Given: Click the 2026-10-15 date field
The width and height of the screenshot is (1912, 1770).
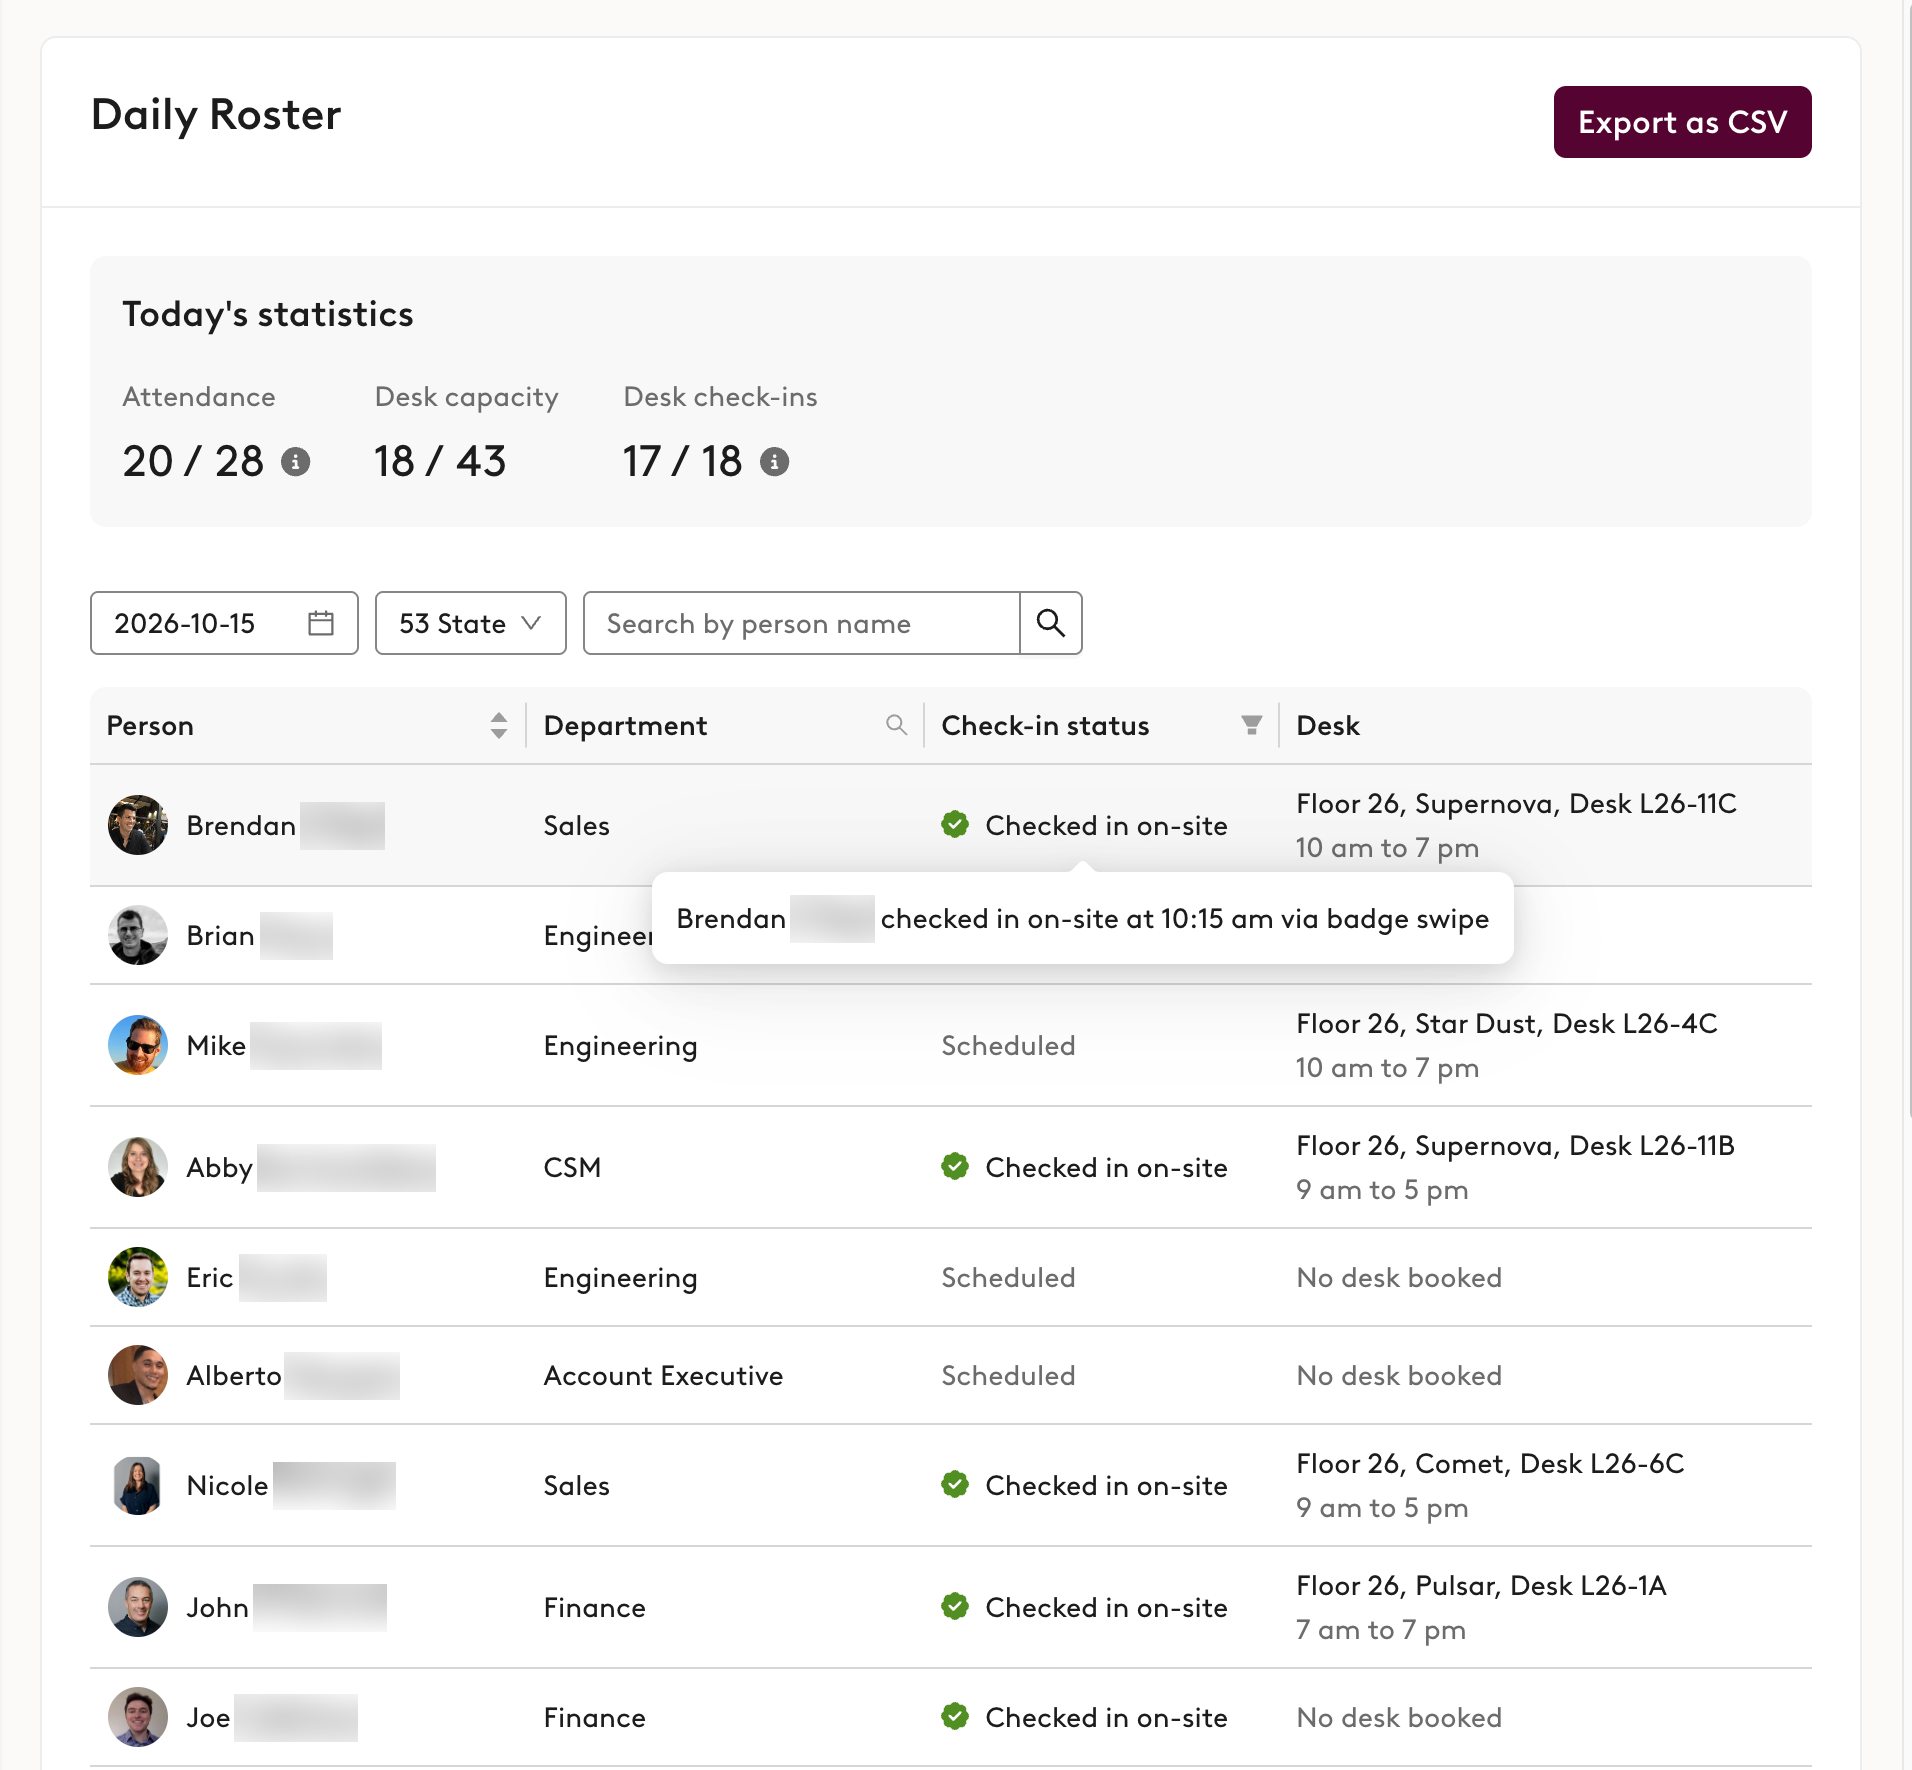Looking at the screenshot, I should (224, 623).
